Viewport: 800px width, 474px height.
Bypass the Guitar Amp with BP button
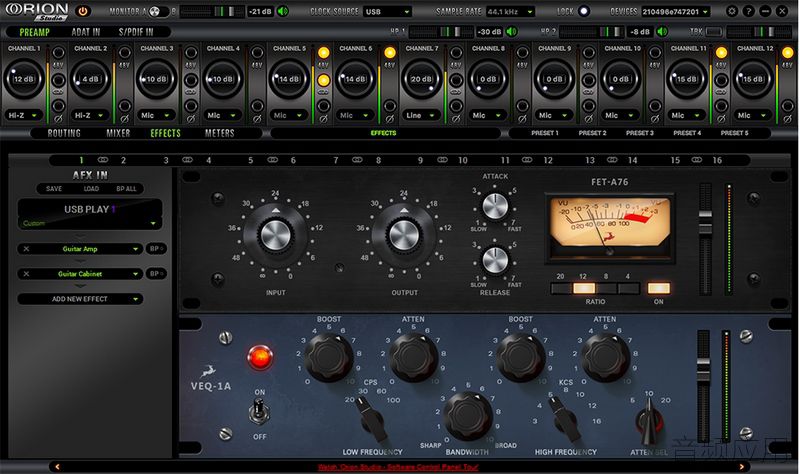tap(155, 249)
